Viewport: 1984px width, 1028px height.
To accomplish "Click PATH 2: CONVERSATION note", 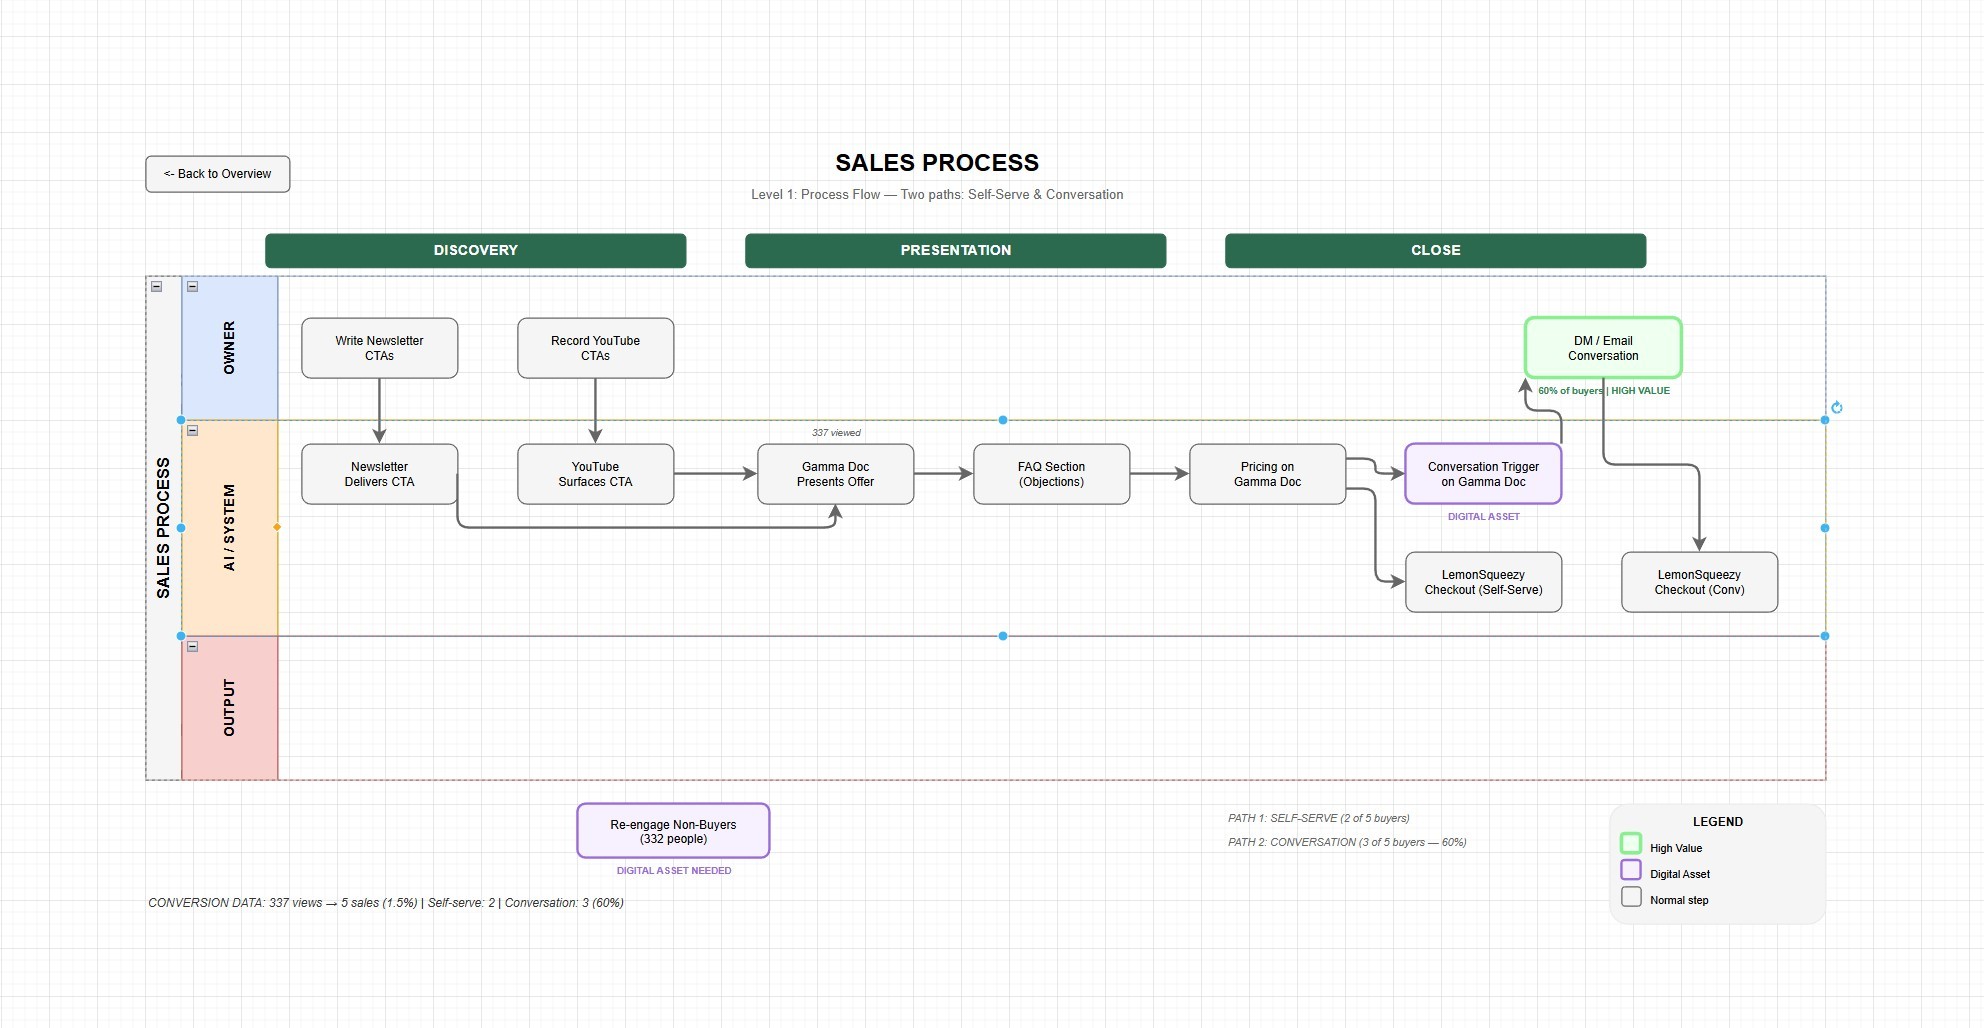I will pos(1347,842).
